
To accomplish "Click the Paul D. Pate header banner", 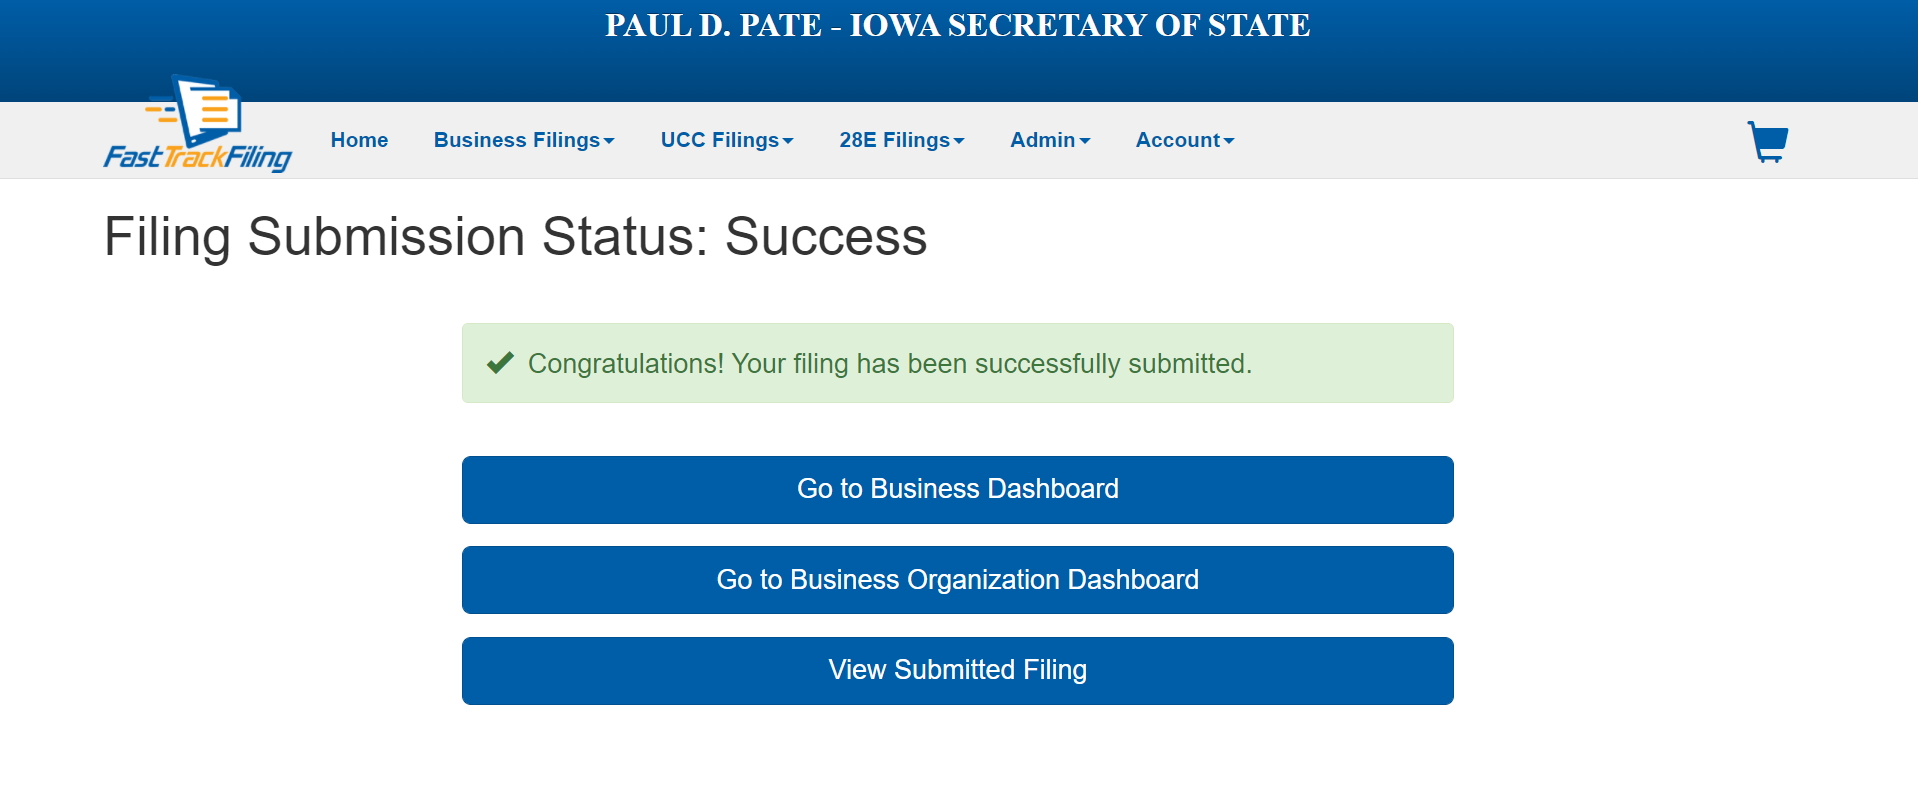I will click(x=957, y=26).
